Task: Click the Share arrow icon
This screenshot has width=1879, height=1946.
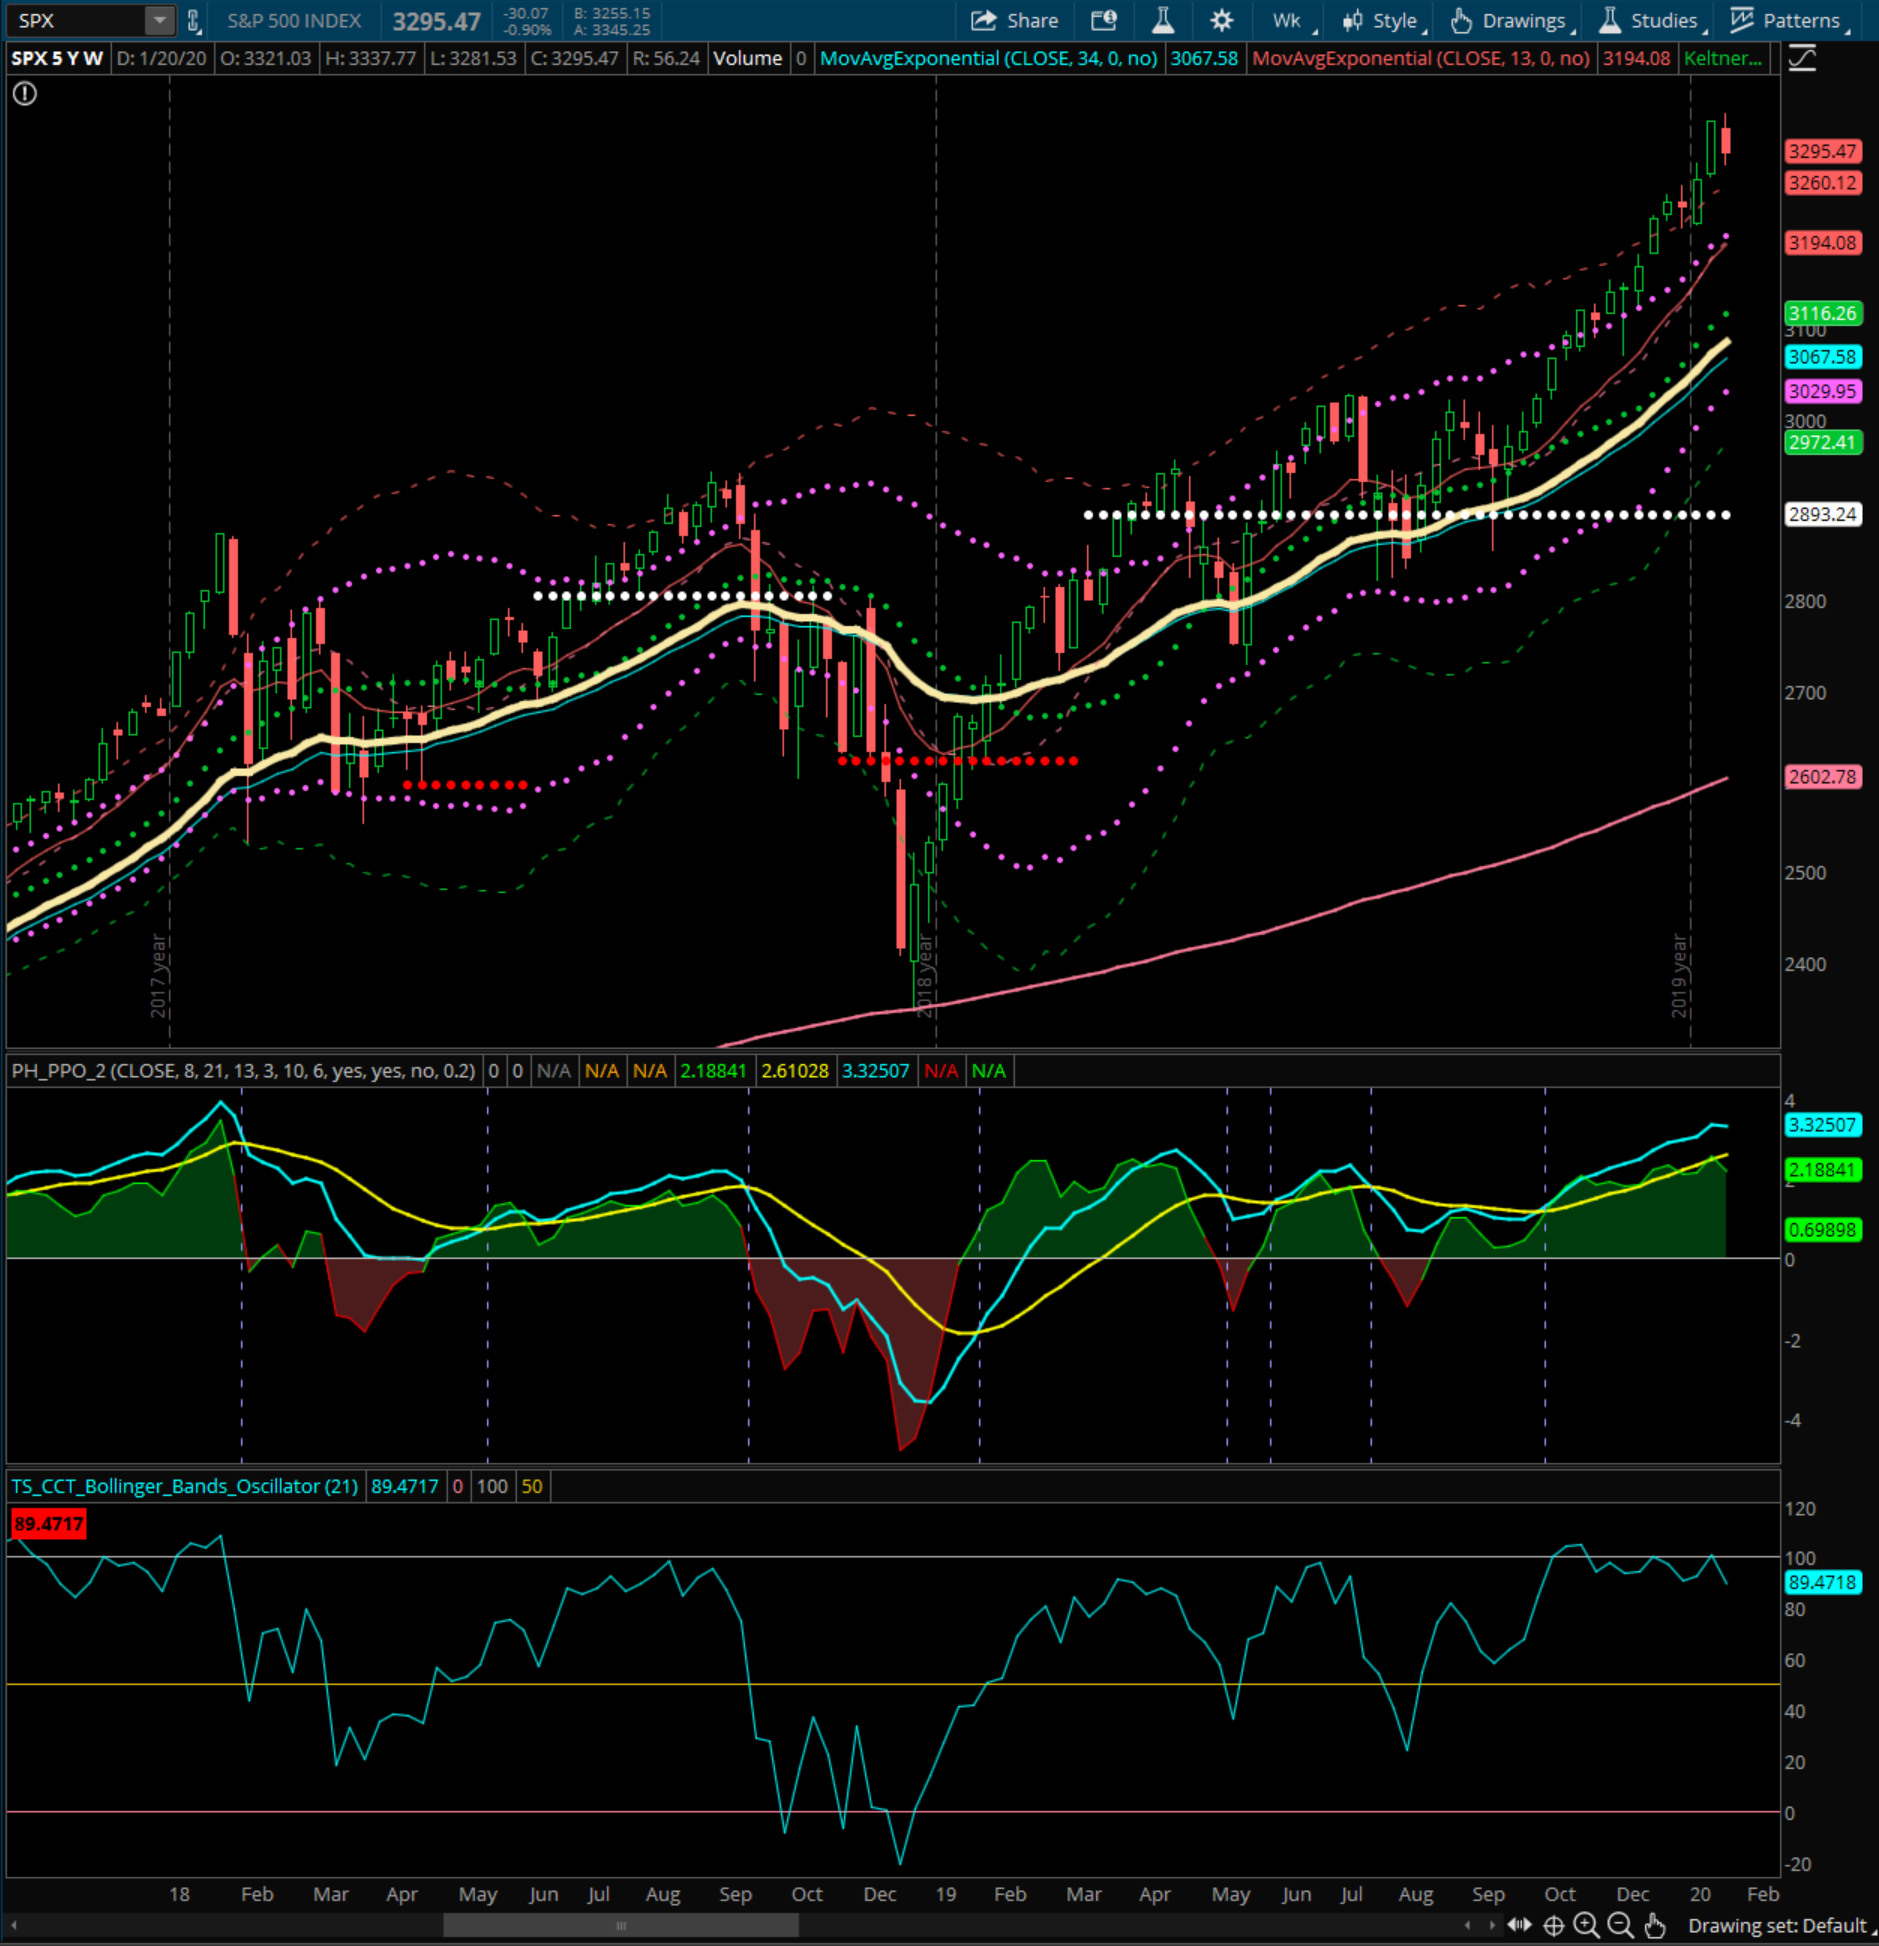Action: pos(984,21)
